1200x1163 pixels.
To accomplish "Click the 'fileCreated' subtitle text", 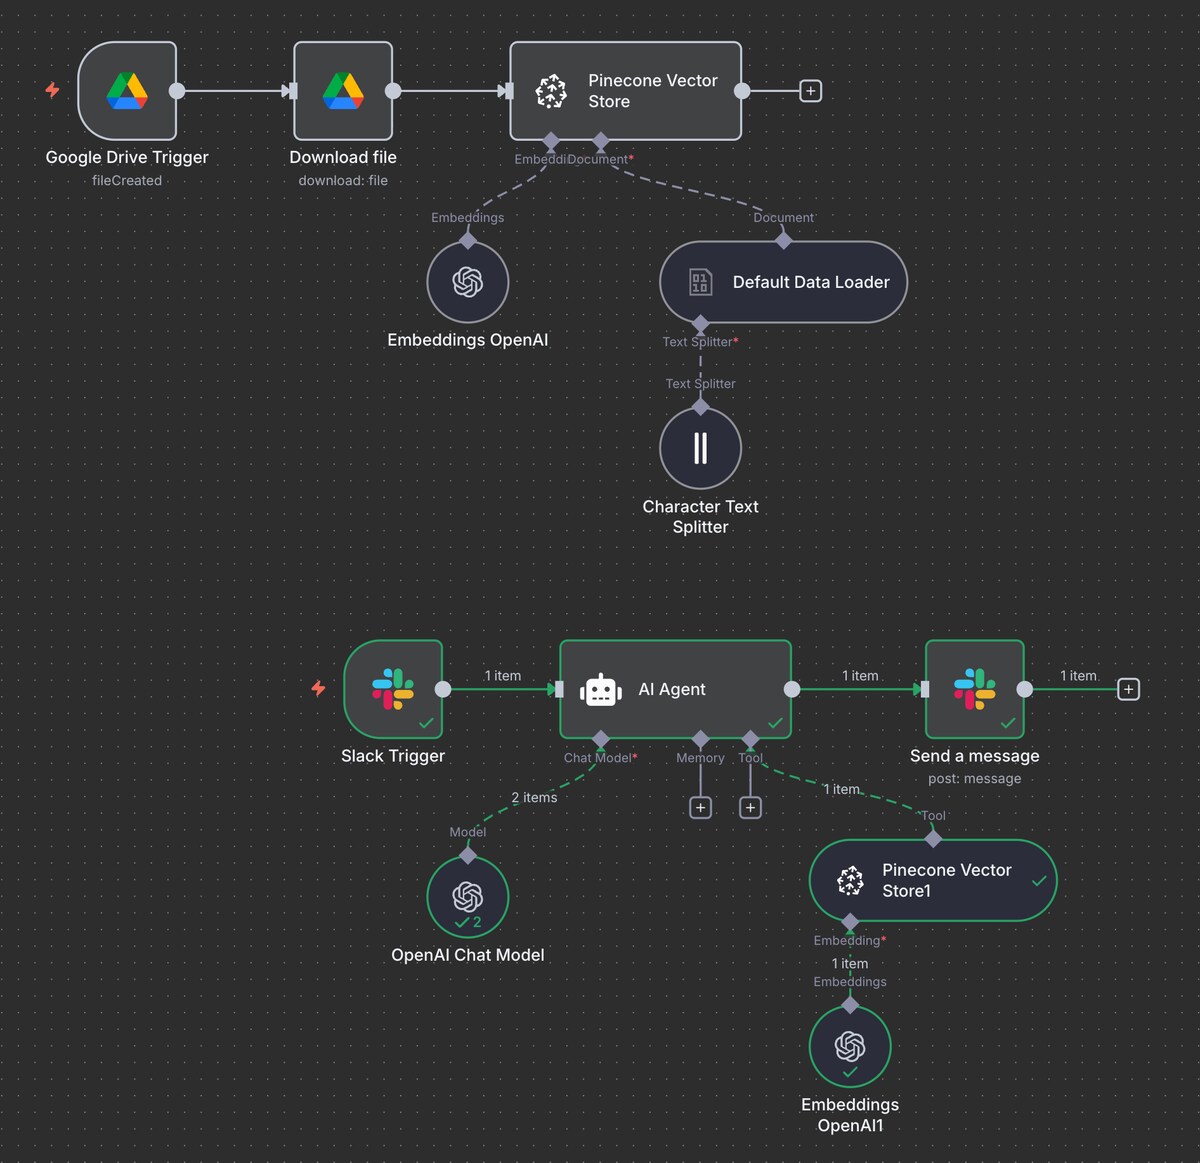I will [127, 180].
